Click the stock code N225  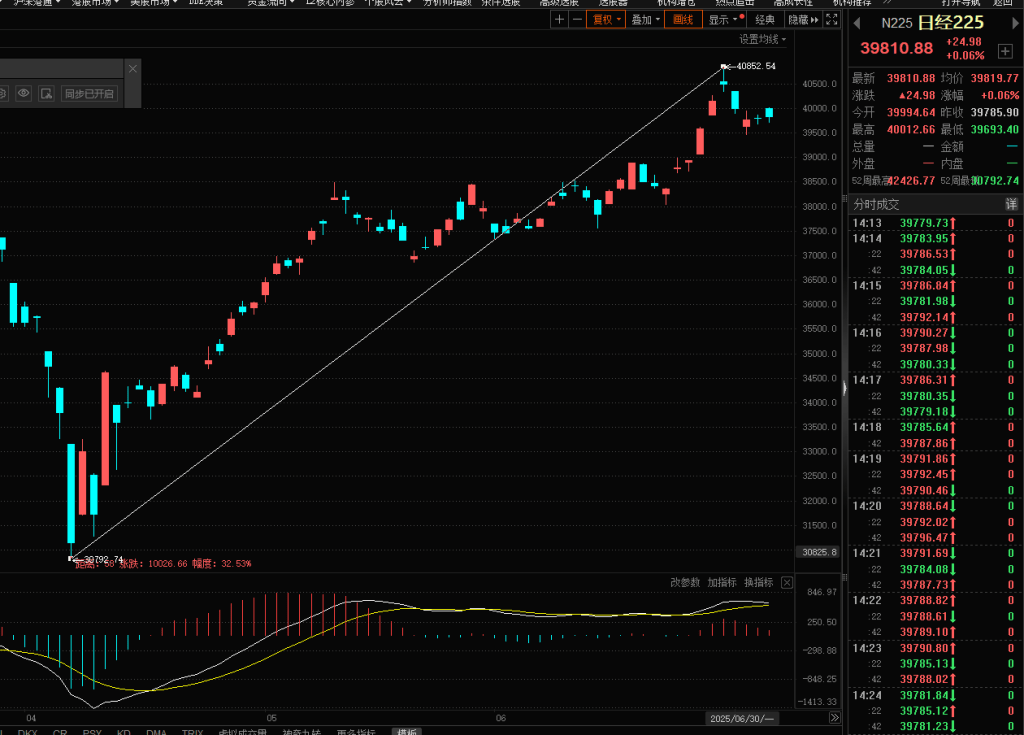(897, 24)
